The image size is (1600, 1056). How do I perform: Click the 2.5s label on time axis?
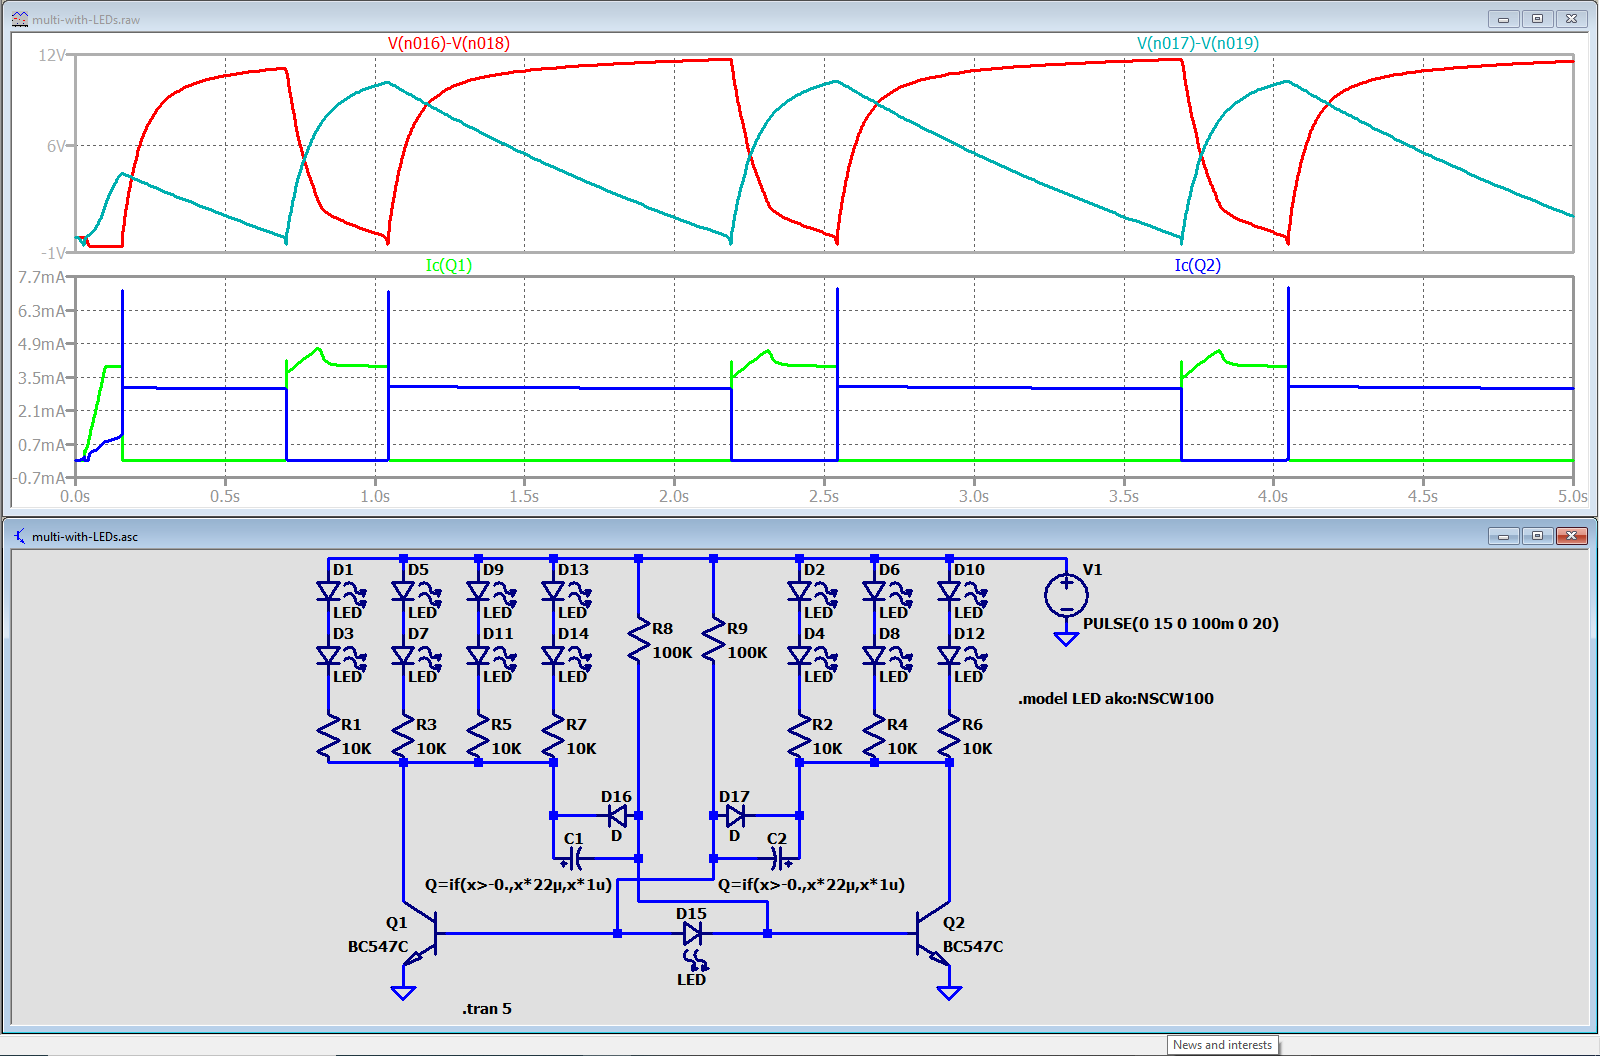[824, 496]
